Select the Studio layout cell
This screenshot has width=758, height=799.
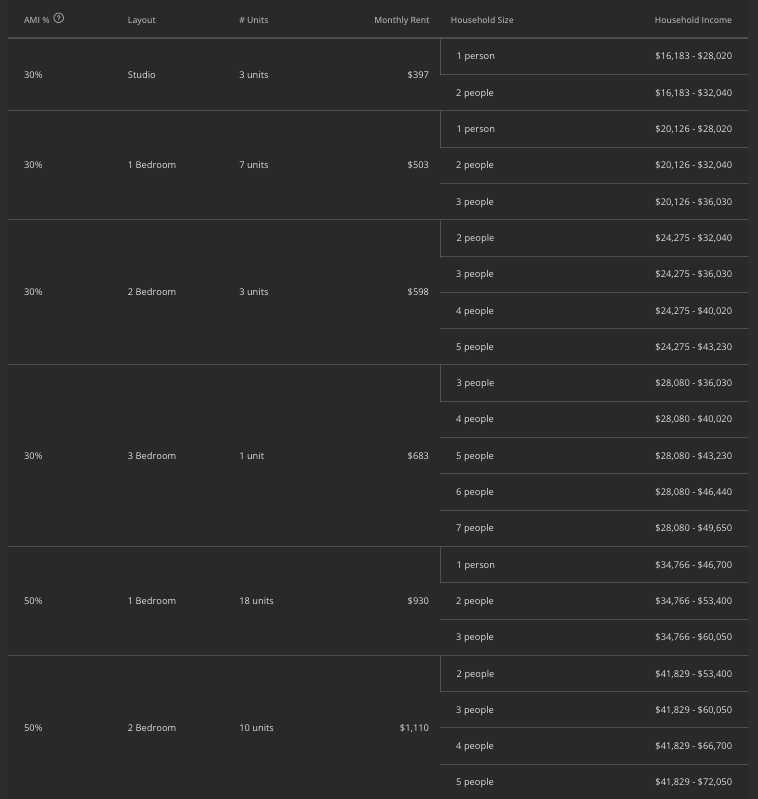coord(142,75)
